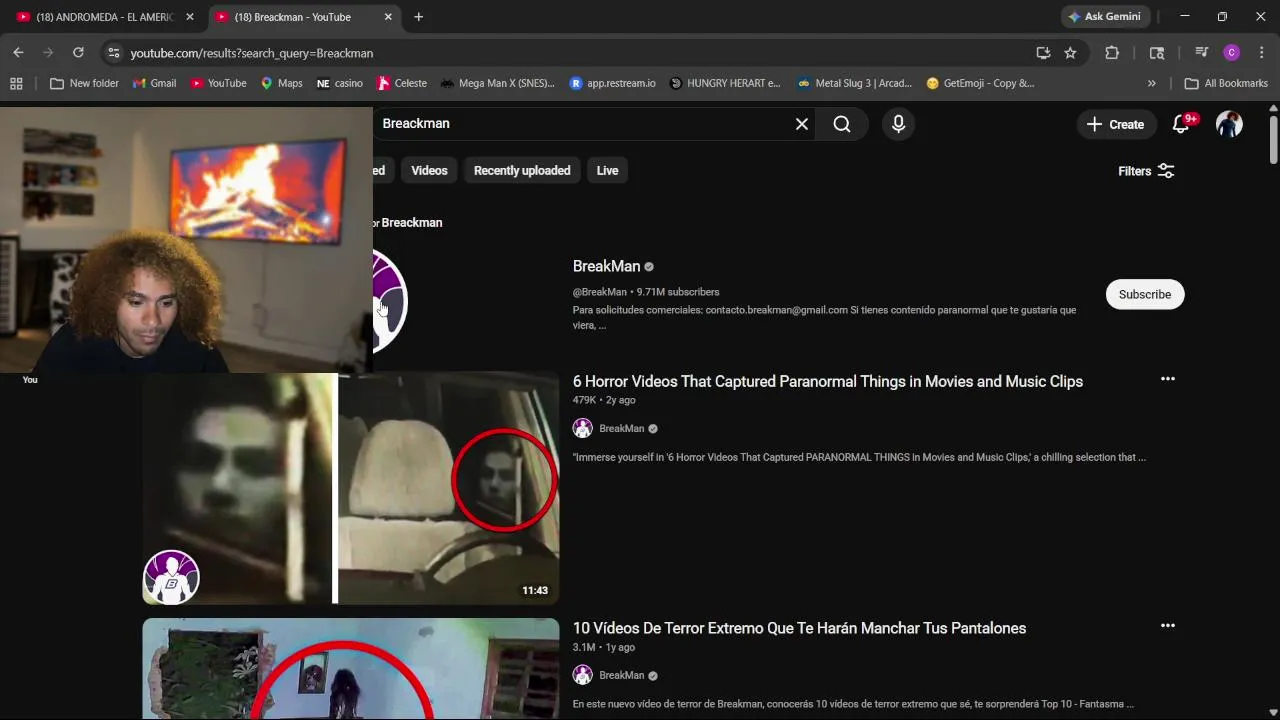This screenshot has width=1280, height=720.
Task: Open Chrome three-dot menu
Action: pos(1262,53)
